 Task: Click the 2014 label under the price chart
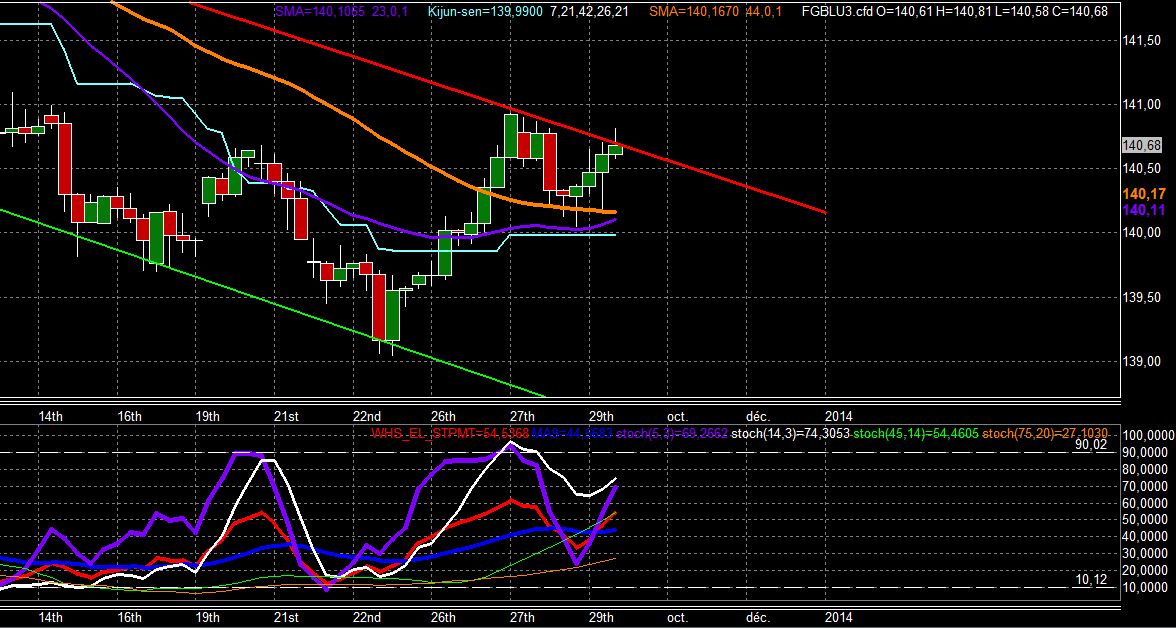click(x=838, y=416)
